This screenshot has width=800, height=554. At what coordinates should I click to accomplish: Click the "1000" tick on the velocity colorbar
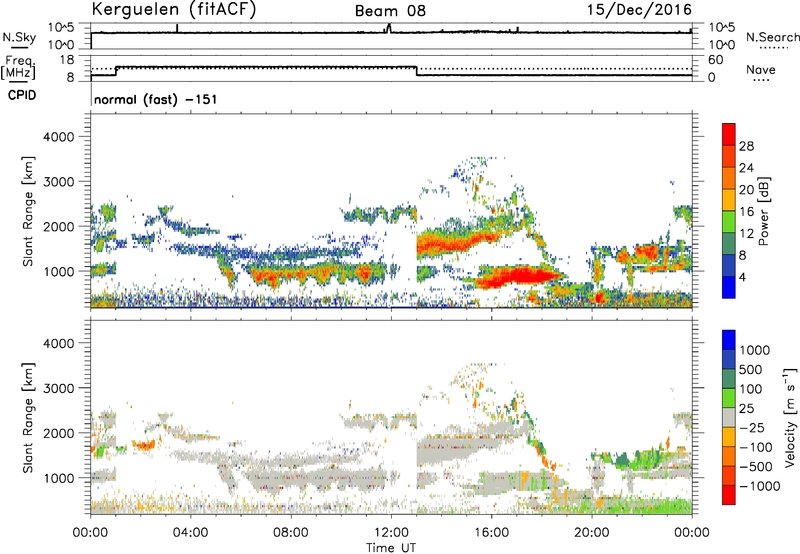pos(755,350)
